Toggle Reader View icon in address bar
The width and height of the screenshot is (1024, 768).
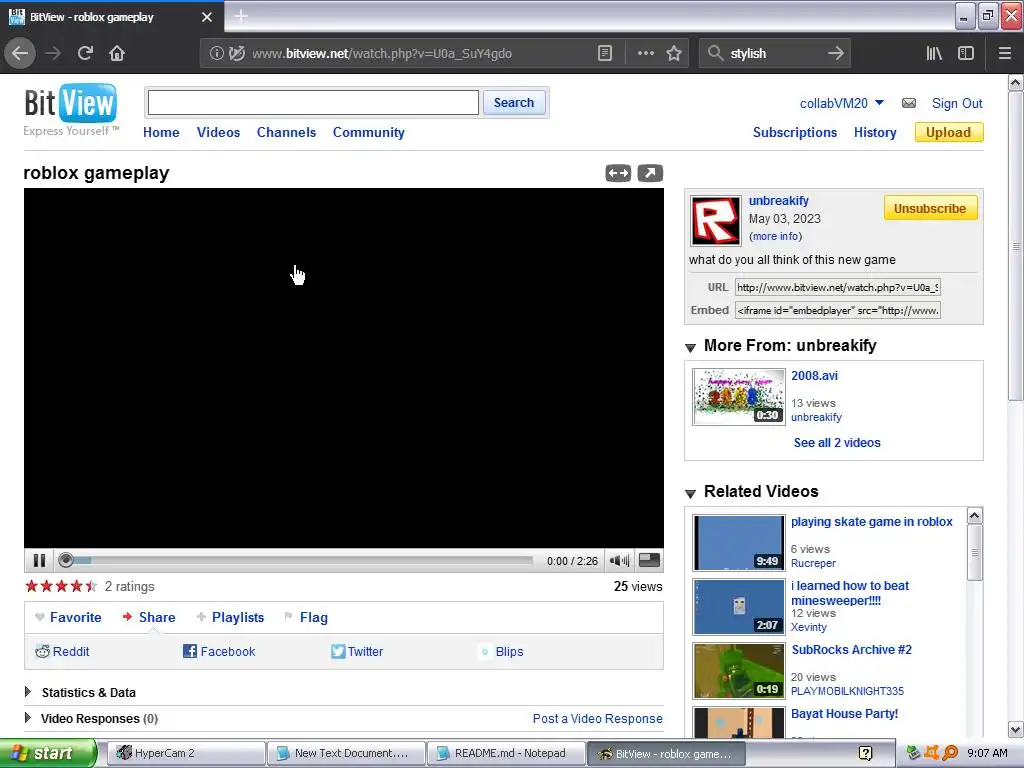605,54
